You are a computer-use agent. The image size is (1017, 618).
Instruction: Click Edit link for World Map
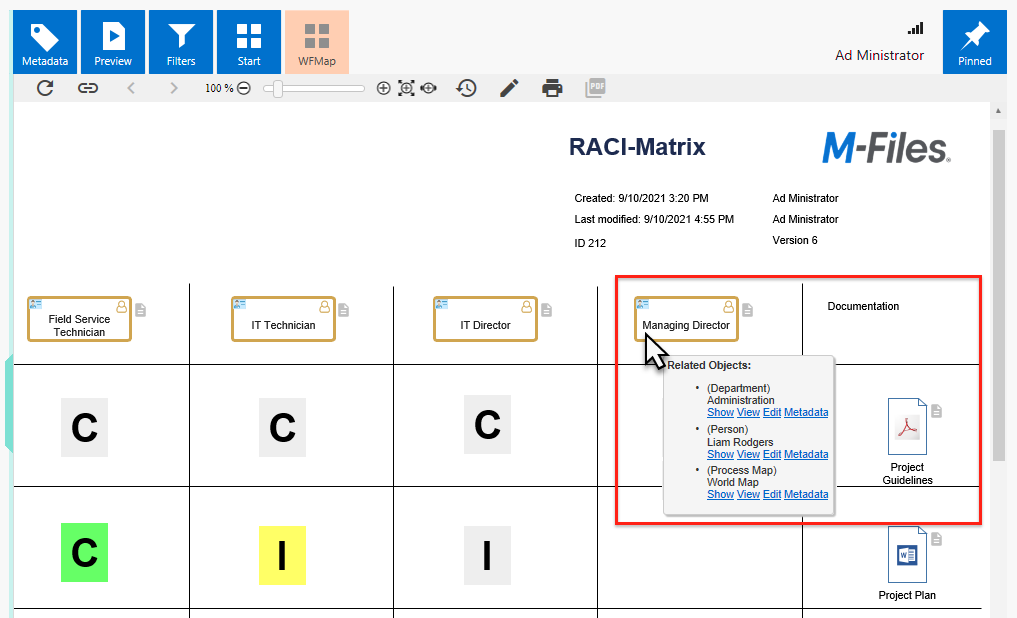coord(772,495)
